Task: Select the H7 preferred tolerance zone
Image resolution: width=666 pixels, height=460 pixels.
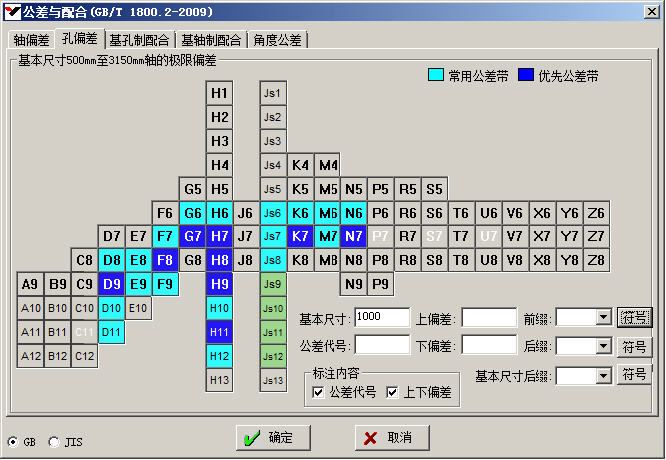Action: pos(220,236)
